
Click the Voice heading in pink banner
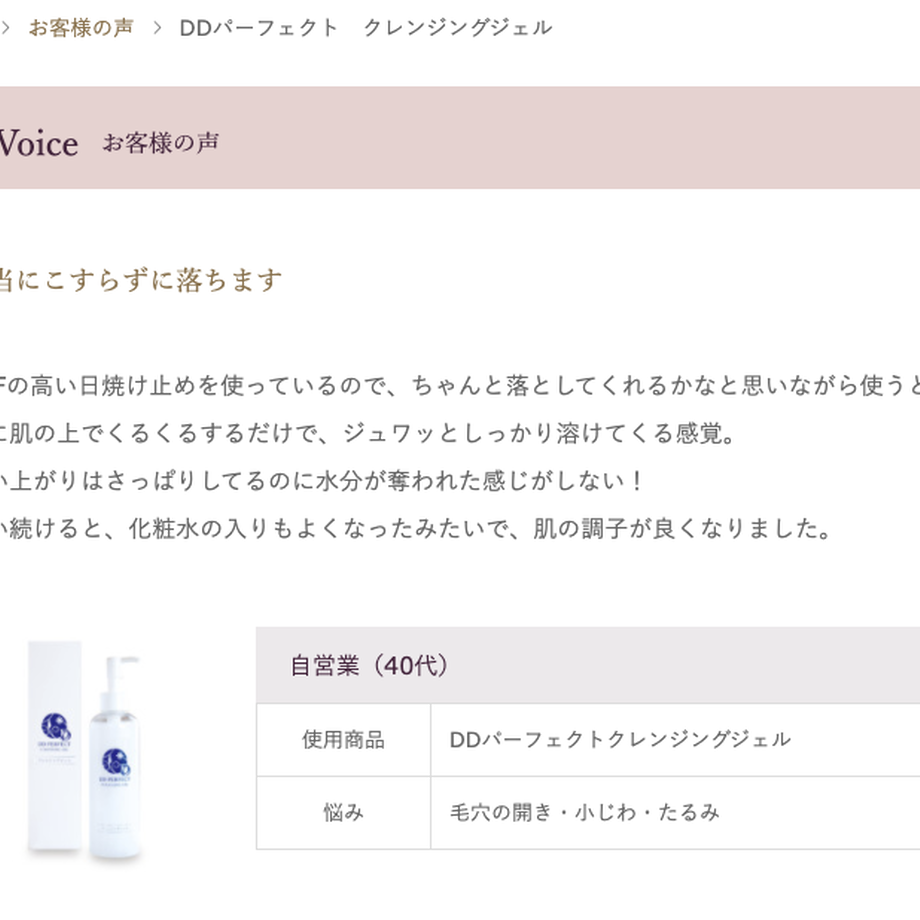point(38,143)
